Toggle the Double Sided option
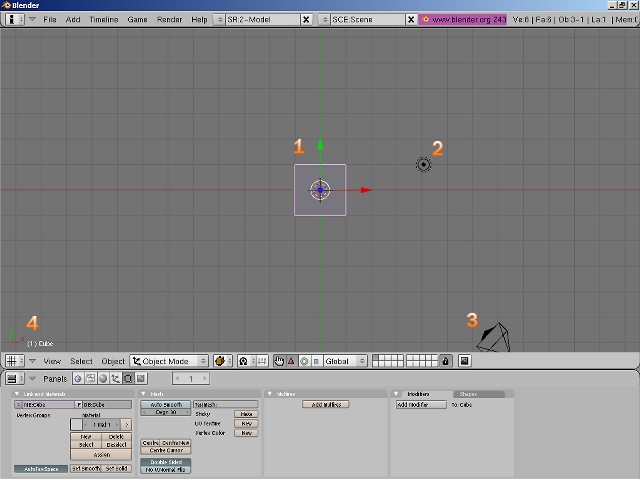 [164, 460]
